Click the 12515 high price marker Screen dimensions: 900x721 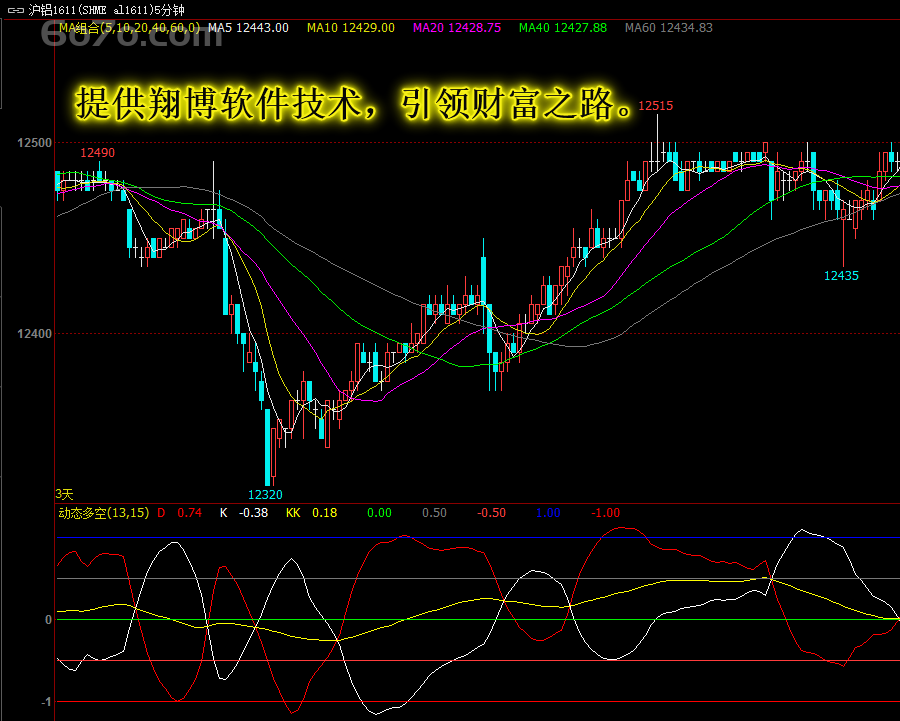pos(655,105)
